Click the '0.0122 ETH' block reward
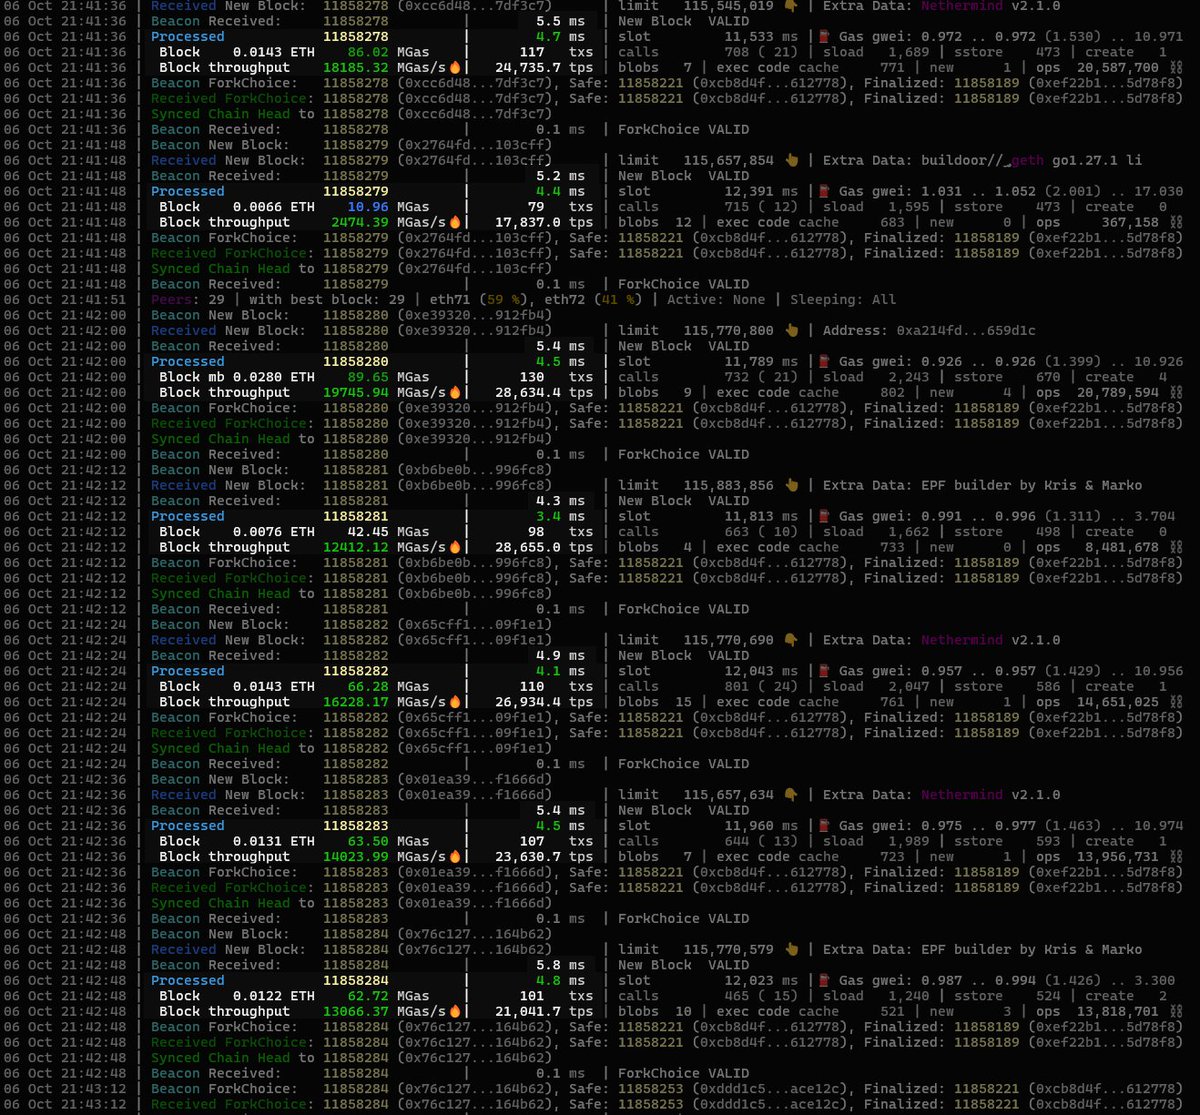The image size is (1200, 1115). [x=273, y=996]
